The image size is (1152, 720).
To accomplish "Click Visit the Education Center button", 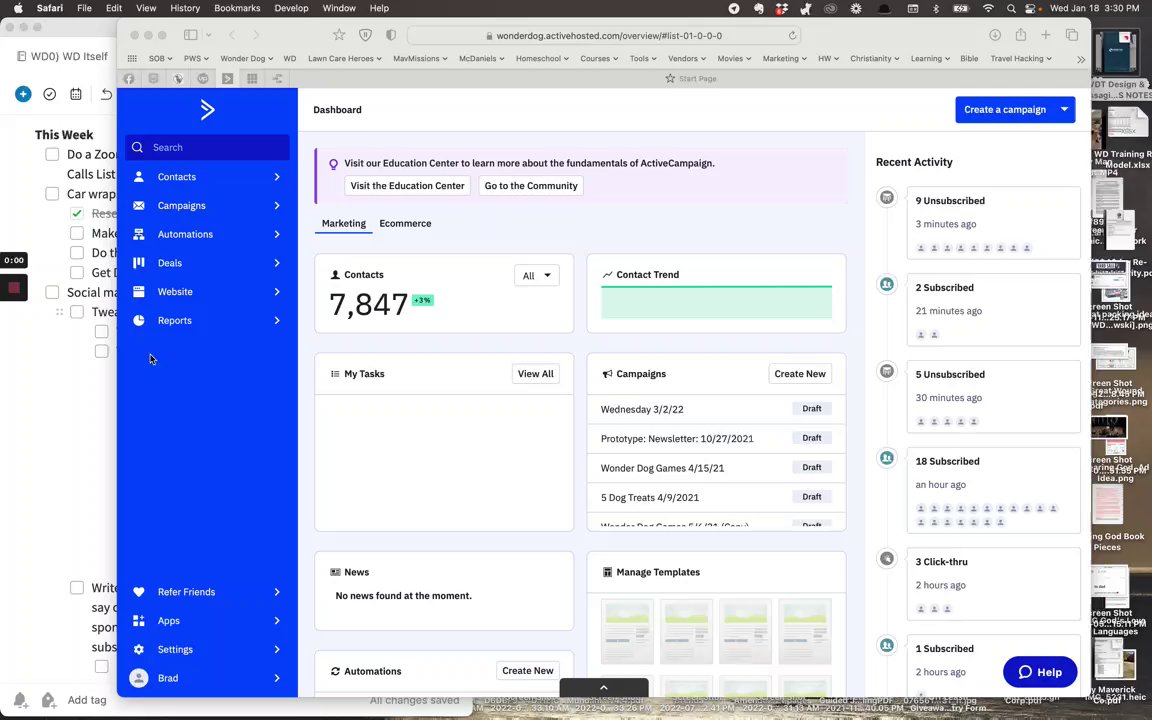I will (407, 186).
